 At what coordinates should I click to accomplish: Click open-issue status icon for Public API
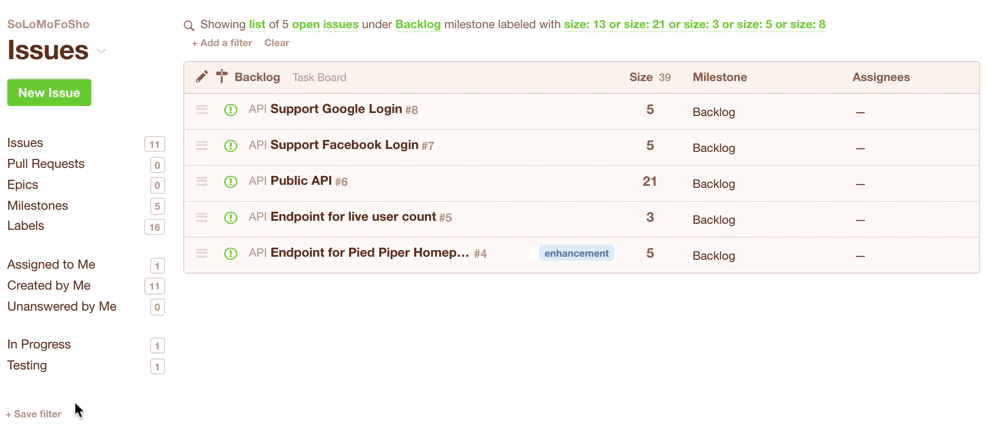[231, 182]
